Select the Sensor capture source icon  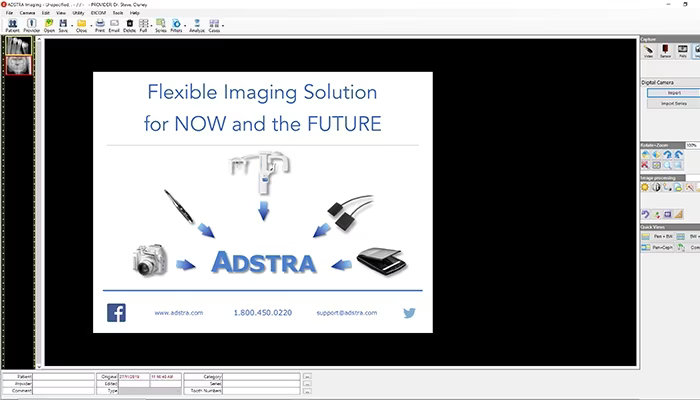[x=665, y=51]
